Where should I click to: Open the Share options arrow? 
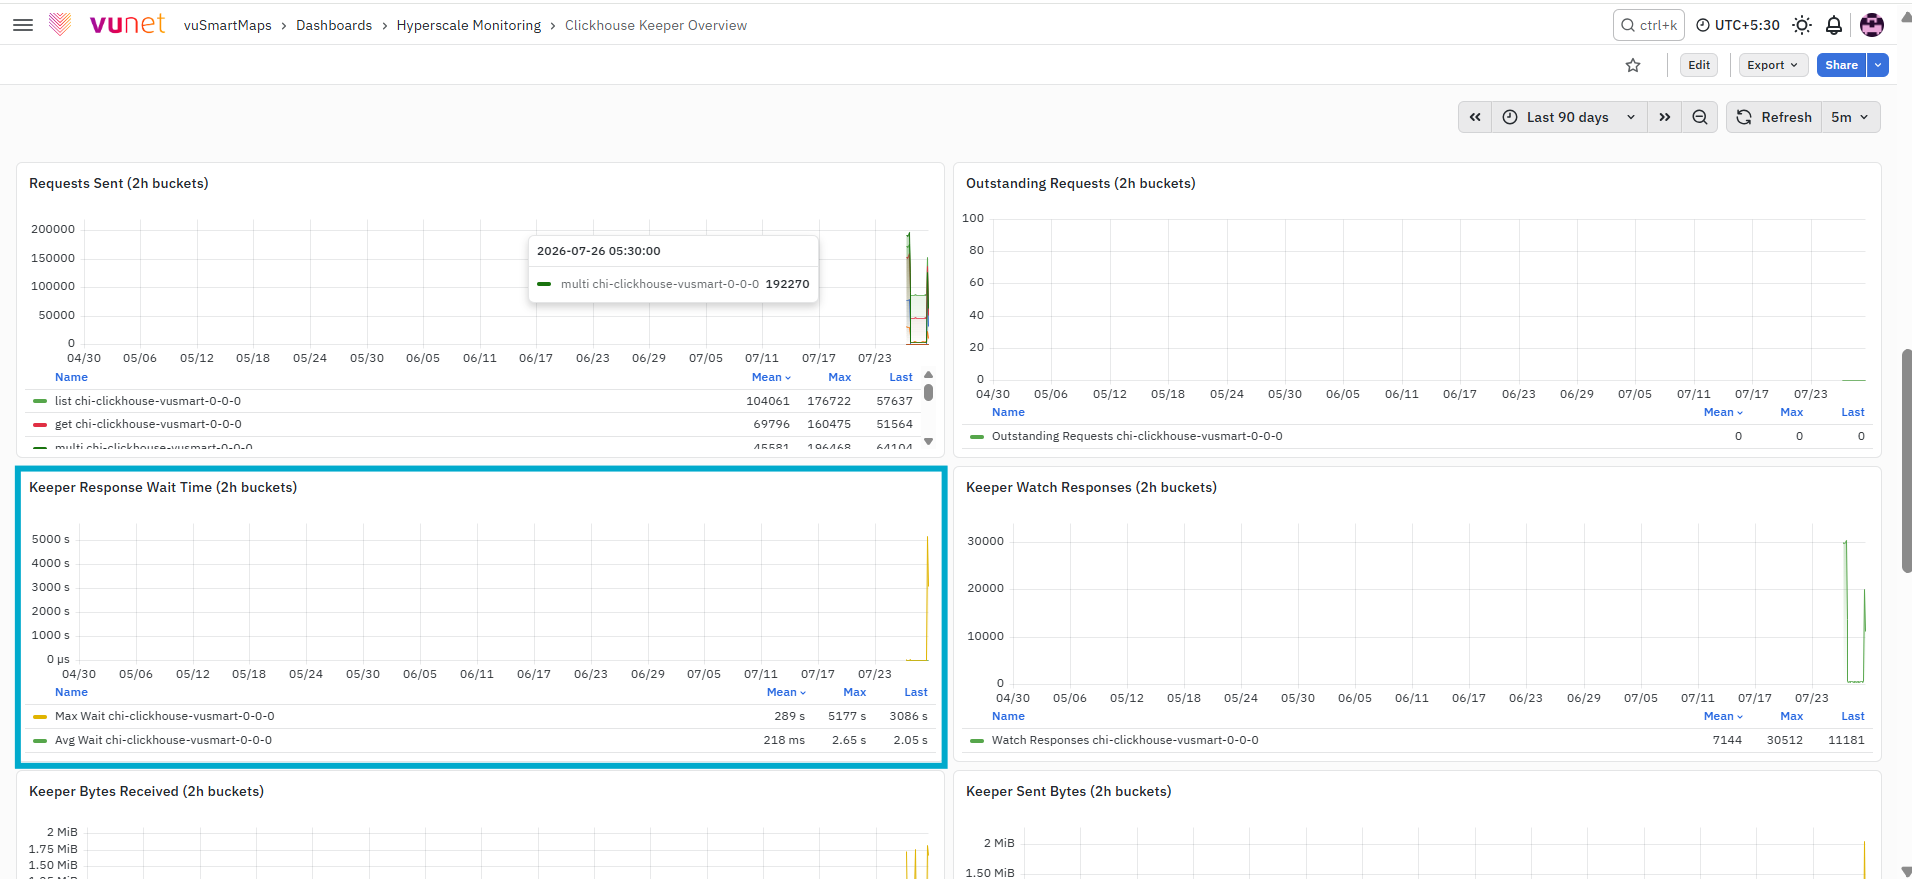(1879, 65)
